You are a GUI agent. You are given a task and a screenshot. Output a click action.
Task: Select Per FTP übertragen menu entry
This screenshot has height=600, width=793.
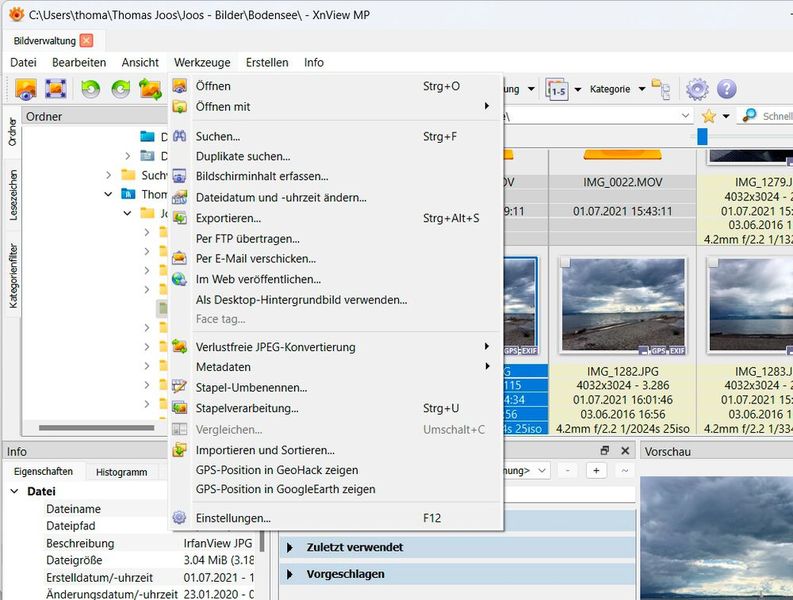coord(336,239)
